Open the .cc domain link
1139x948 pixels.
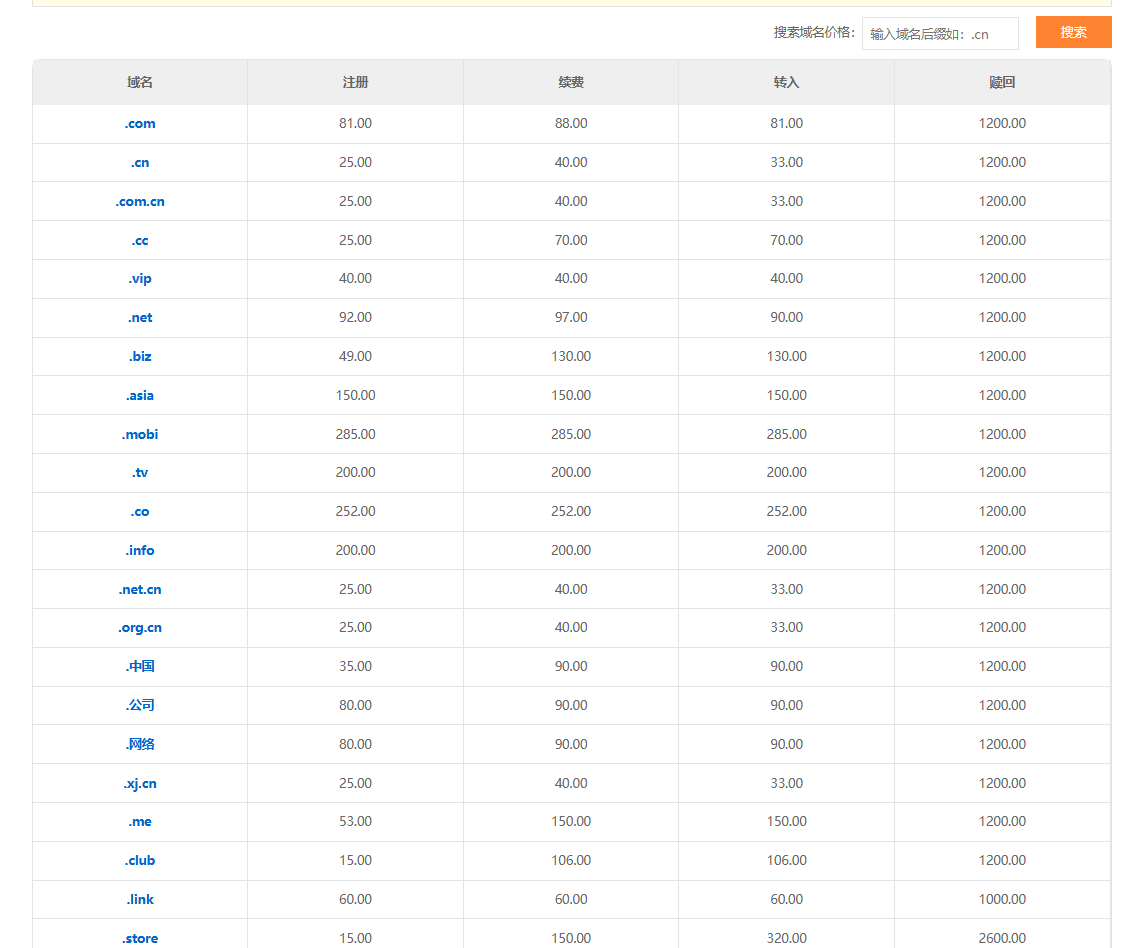click(139, 240)
